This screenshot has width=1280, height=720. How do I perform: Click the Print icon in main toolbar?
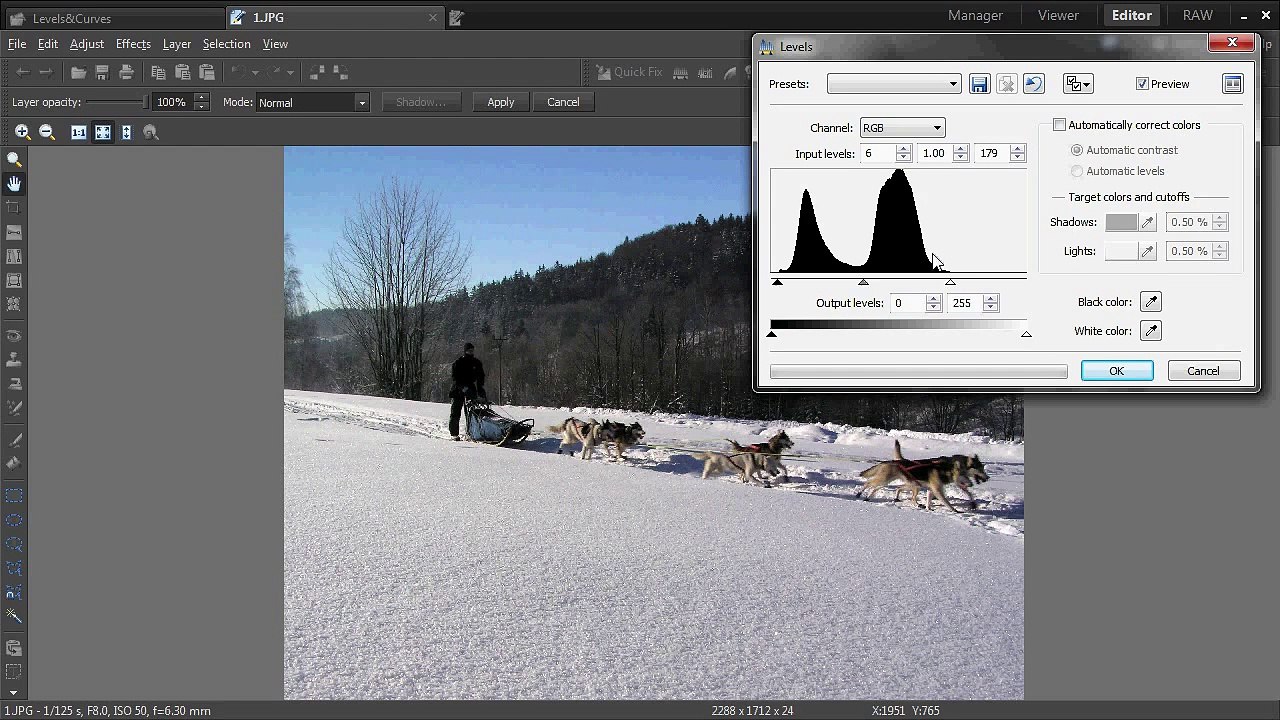pos(126,72)
